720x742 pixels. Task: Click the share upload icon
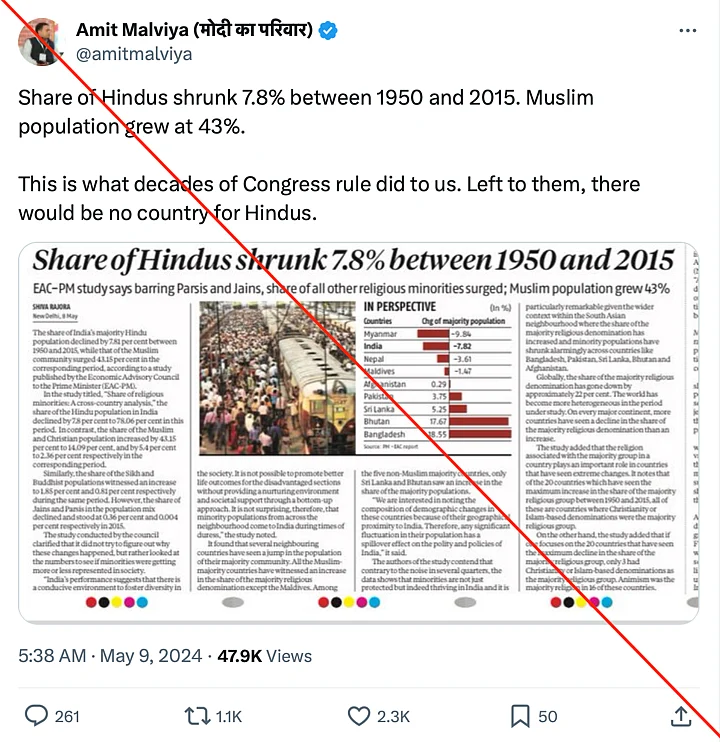[681, 716]
